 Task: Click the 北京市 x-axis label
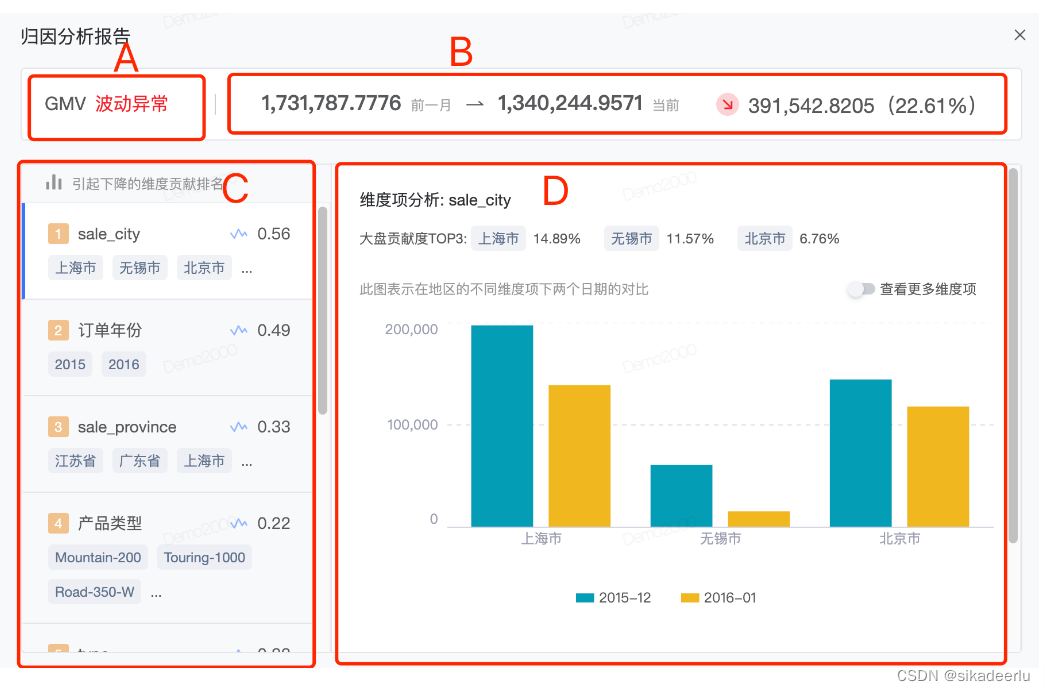tap(900, 538)
